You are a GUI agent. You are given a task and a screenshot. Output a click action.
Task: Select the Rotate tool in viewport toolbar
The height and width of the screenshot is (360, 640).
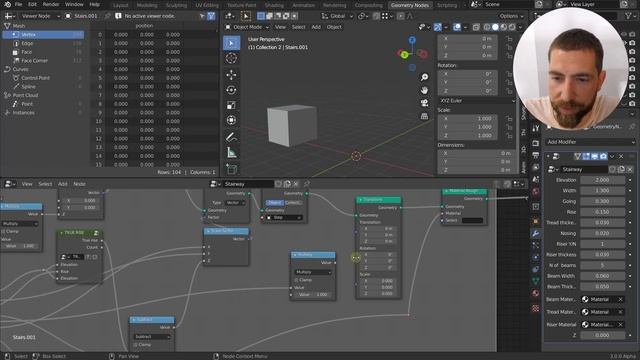pyautogui.click(x=231, y=90)
